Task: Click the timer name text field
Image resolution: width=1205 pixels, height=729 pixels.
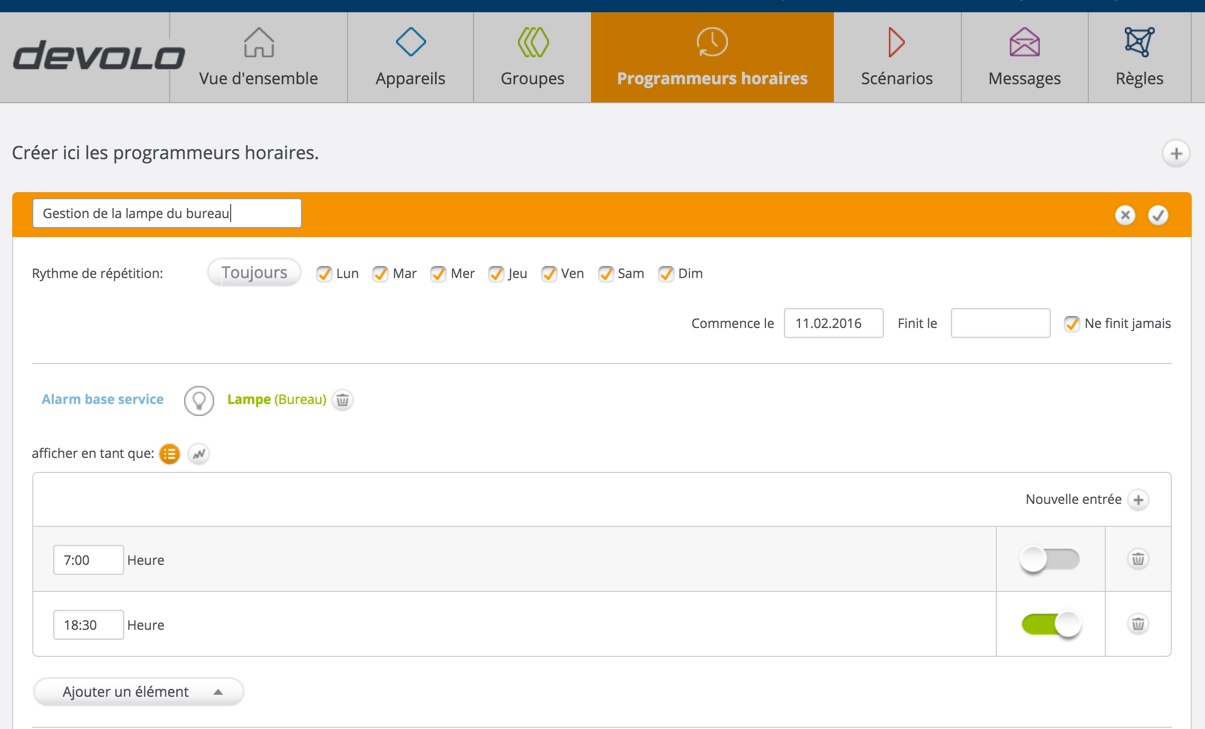Action: tap(167, 213)
